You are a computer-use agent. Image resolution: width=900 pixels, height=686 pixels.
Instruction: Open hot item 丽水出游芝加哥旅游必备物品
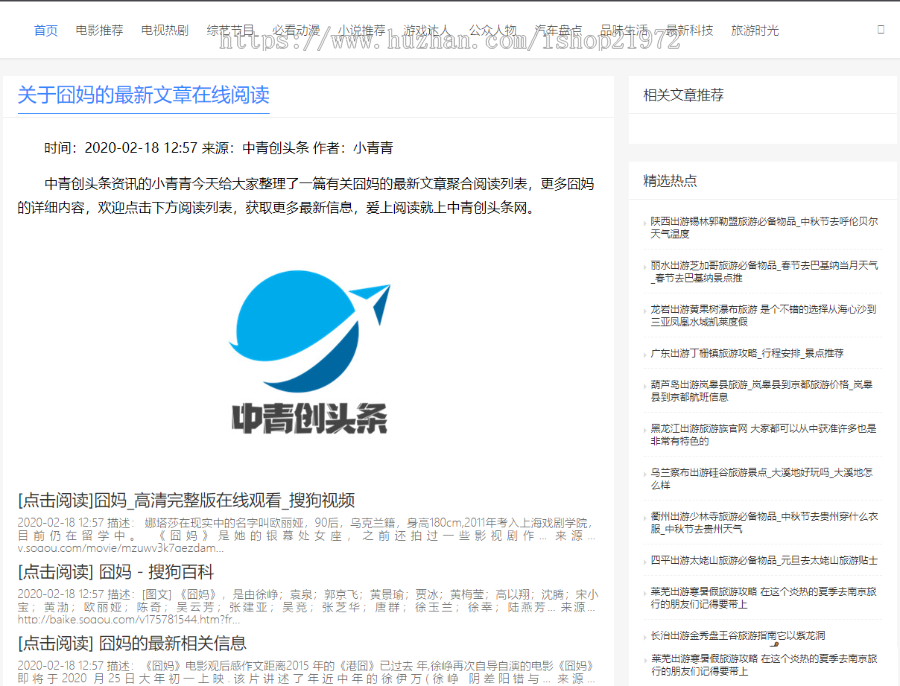pos(764,272)
